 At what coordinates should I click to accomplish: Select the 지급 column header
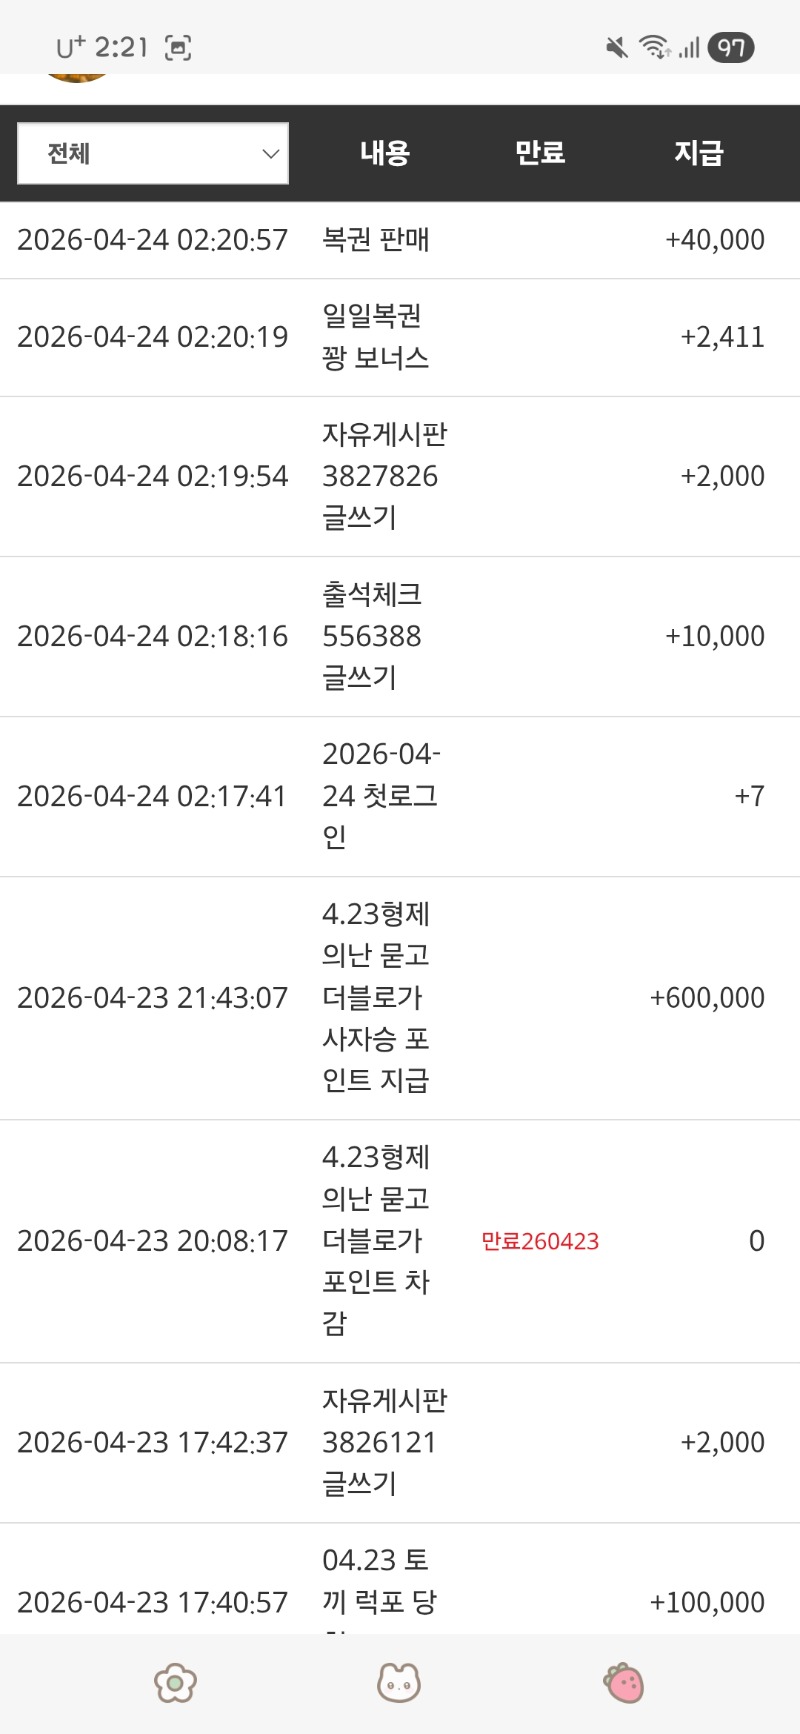[x=698, y=153]
